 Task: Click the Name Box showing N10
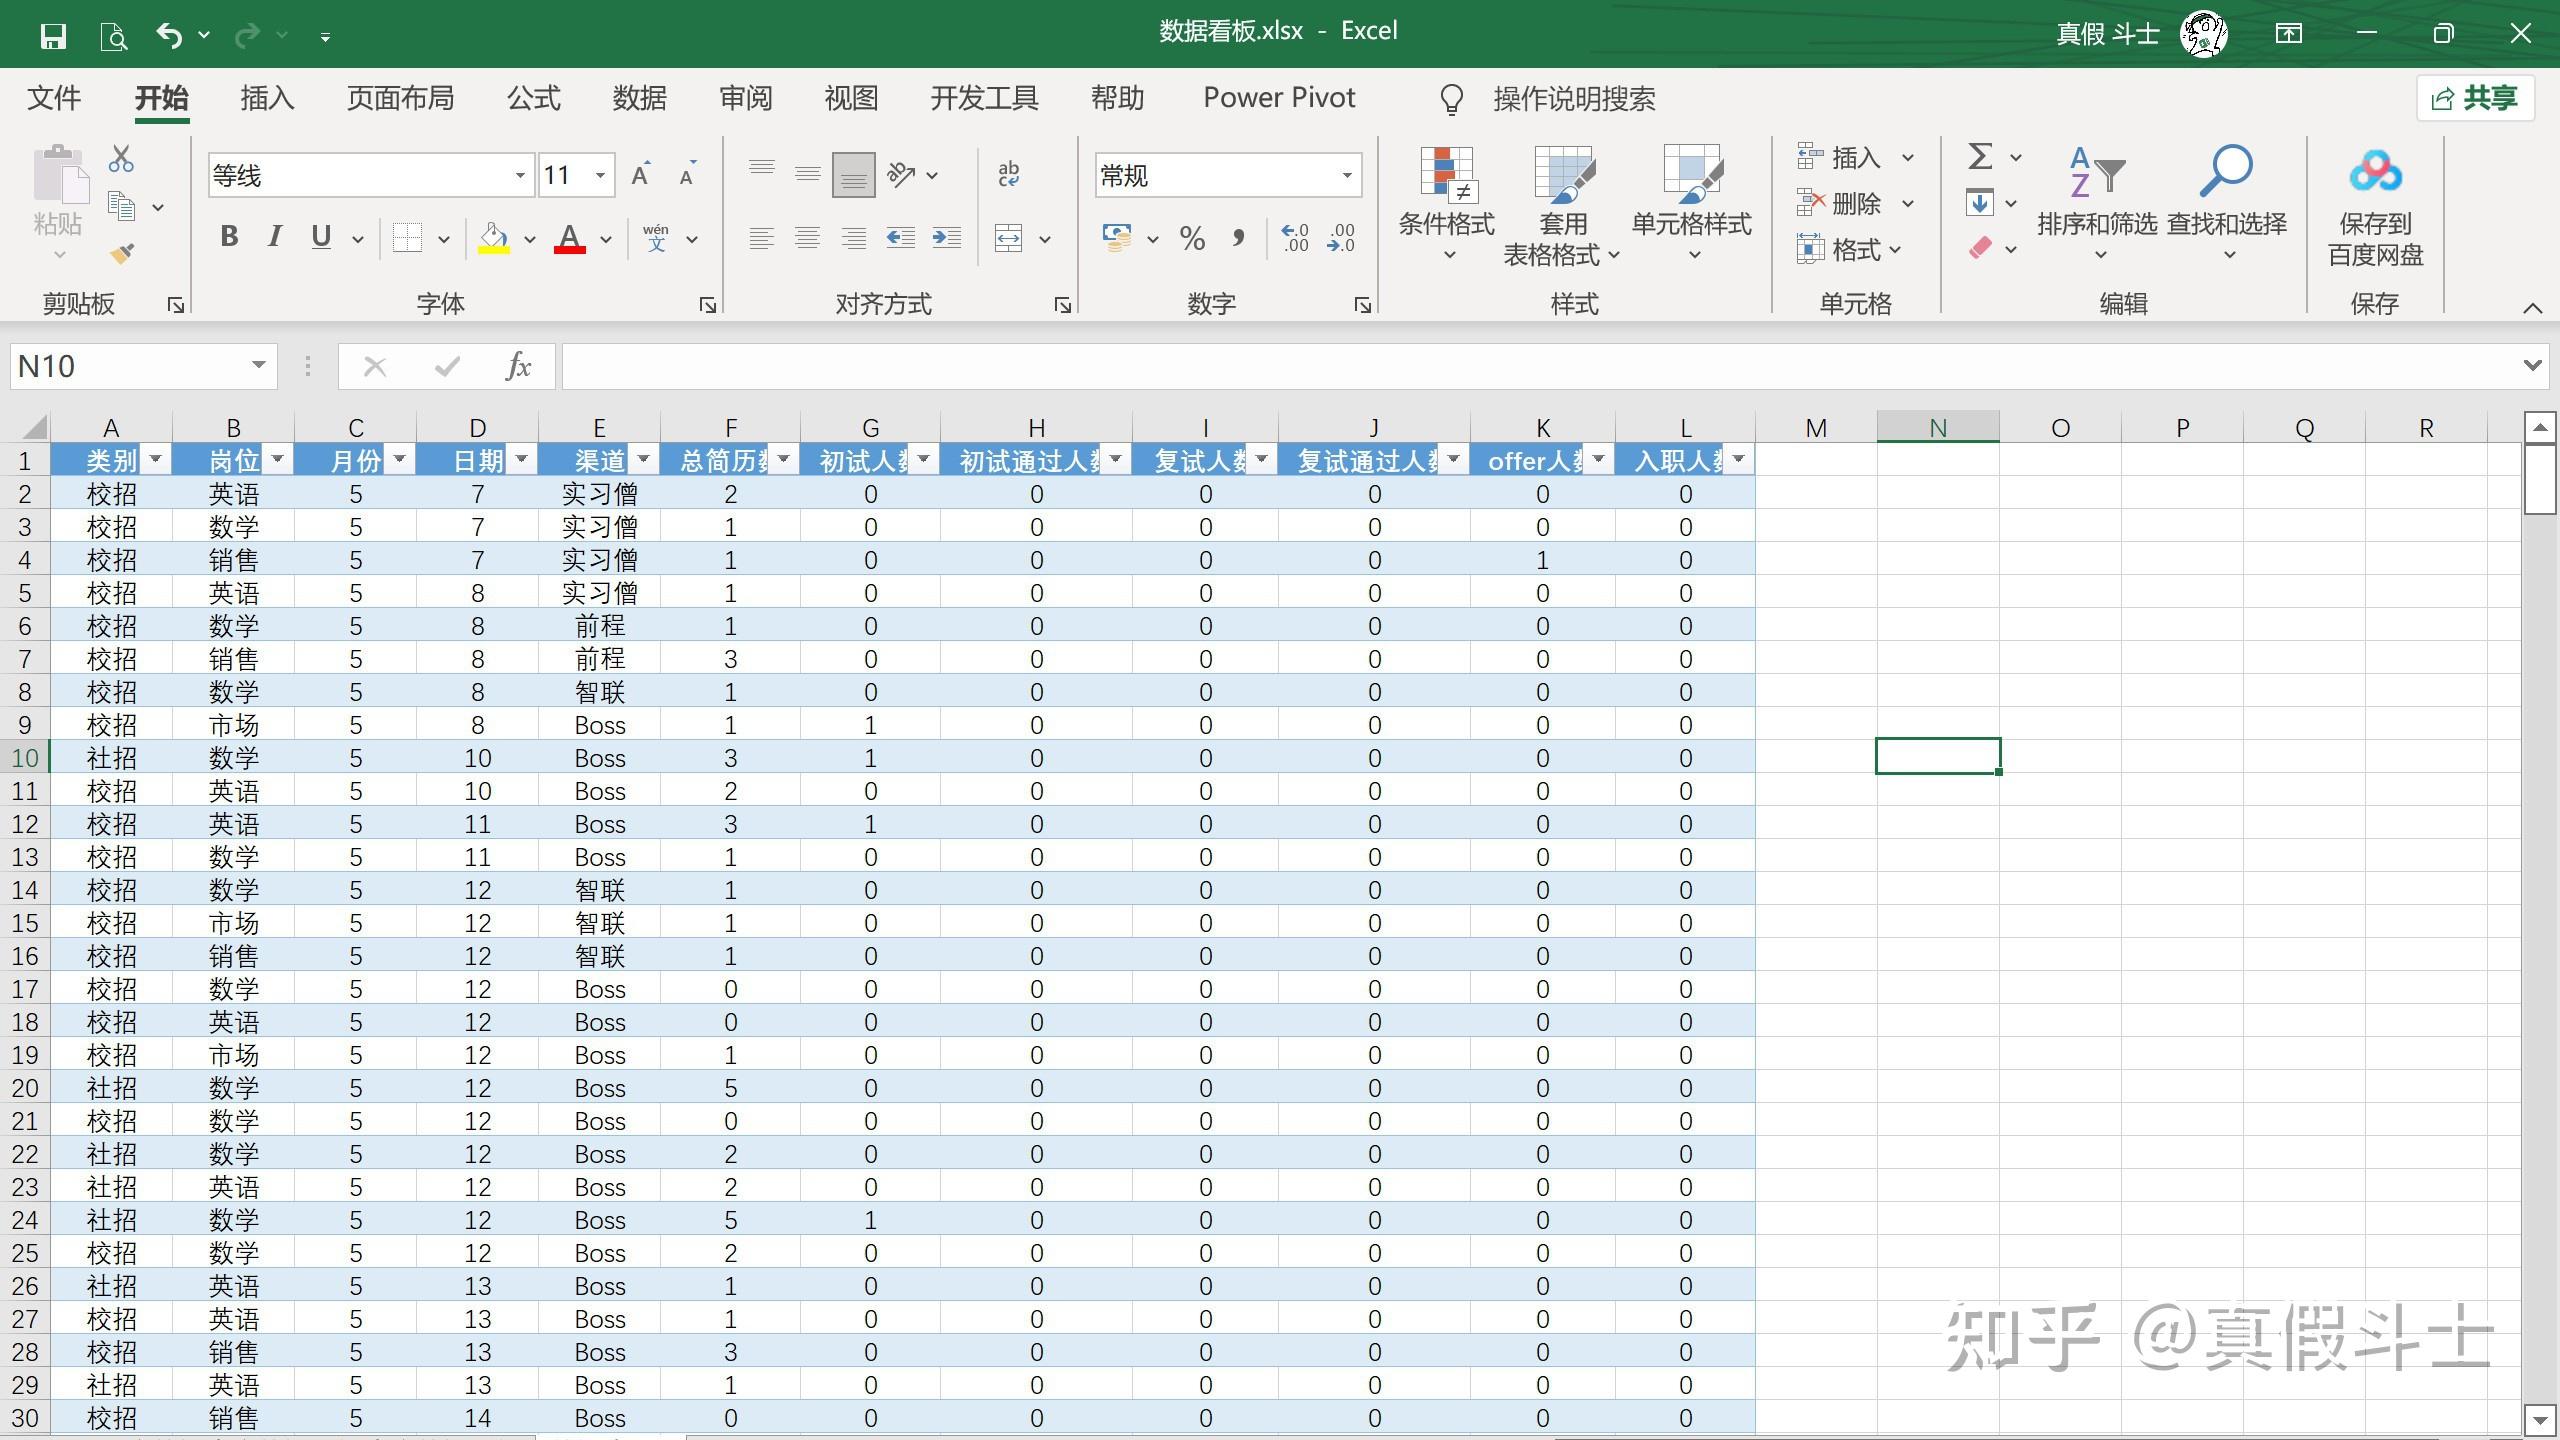[x=130, y=367]
